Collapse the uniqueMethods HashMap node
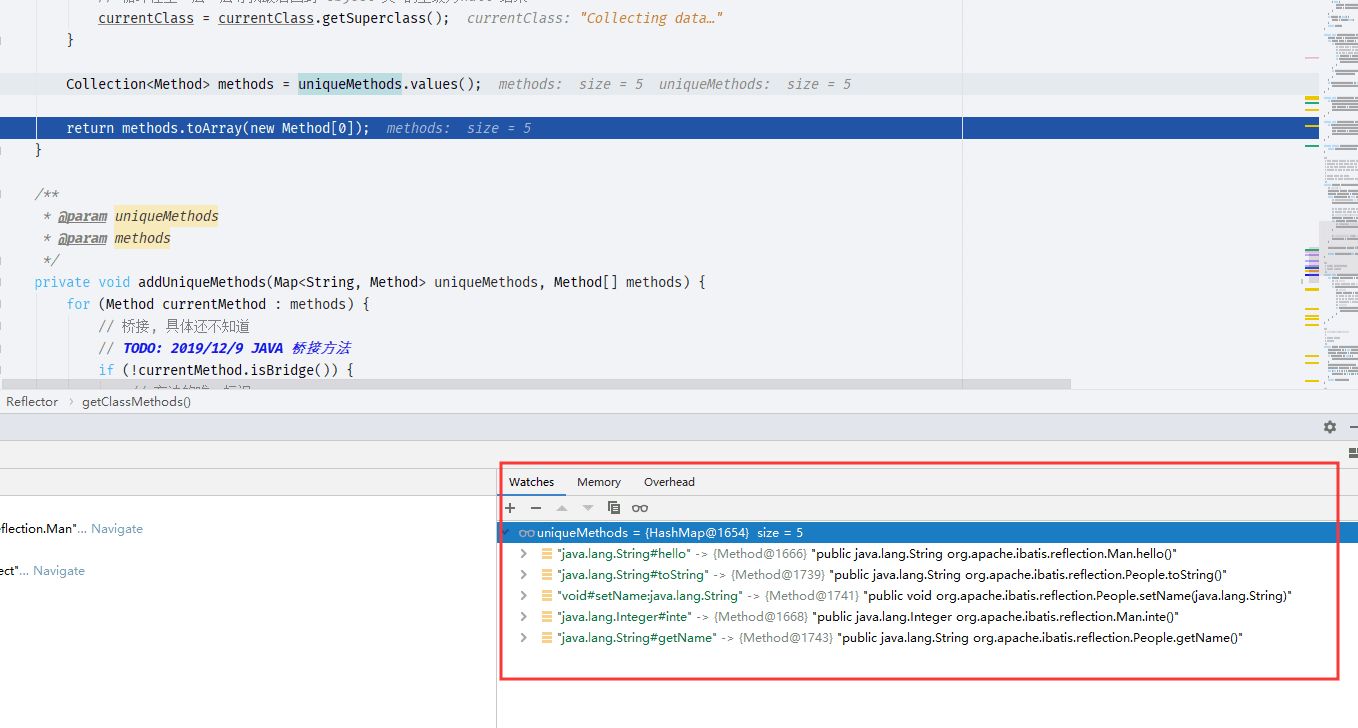 pos(507,532)
